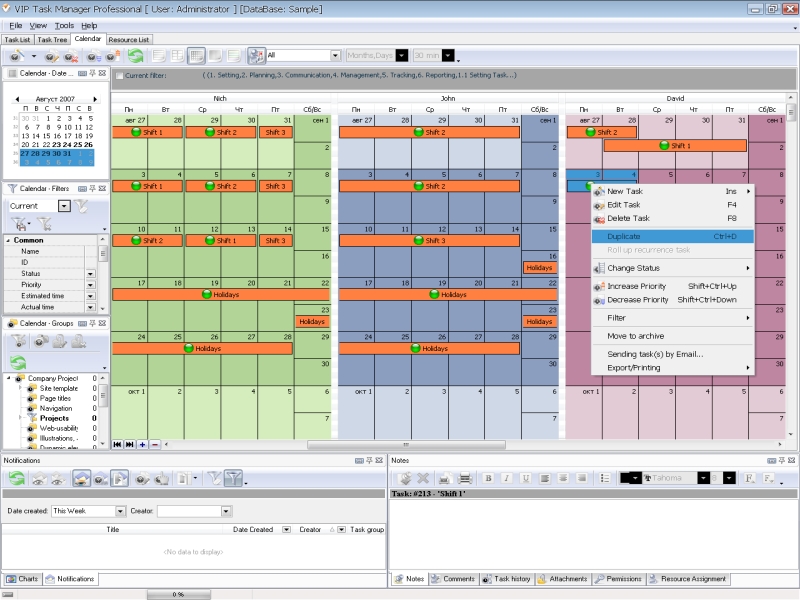Screen dimensions: 800x600
Task: Select the Site template tree item
Action: [59, 389]
